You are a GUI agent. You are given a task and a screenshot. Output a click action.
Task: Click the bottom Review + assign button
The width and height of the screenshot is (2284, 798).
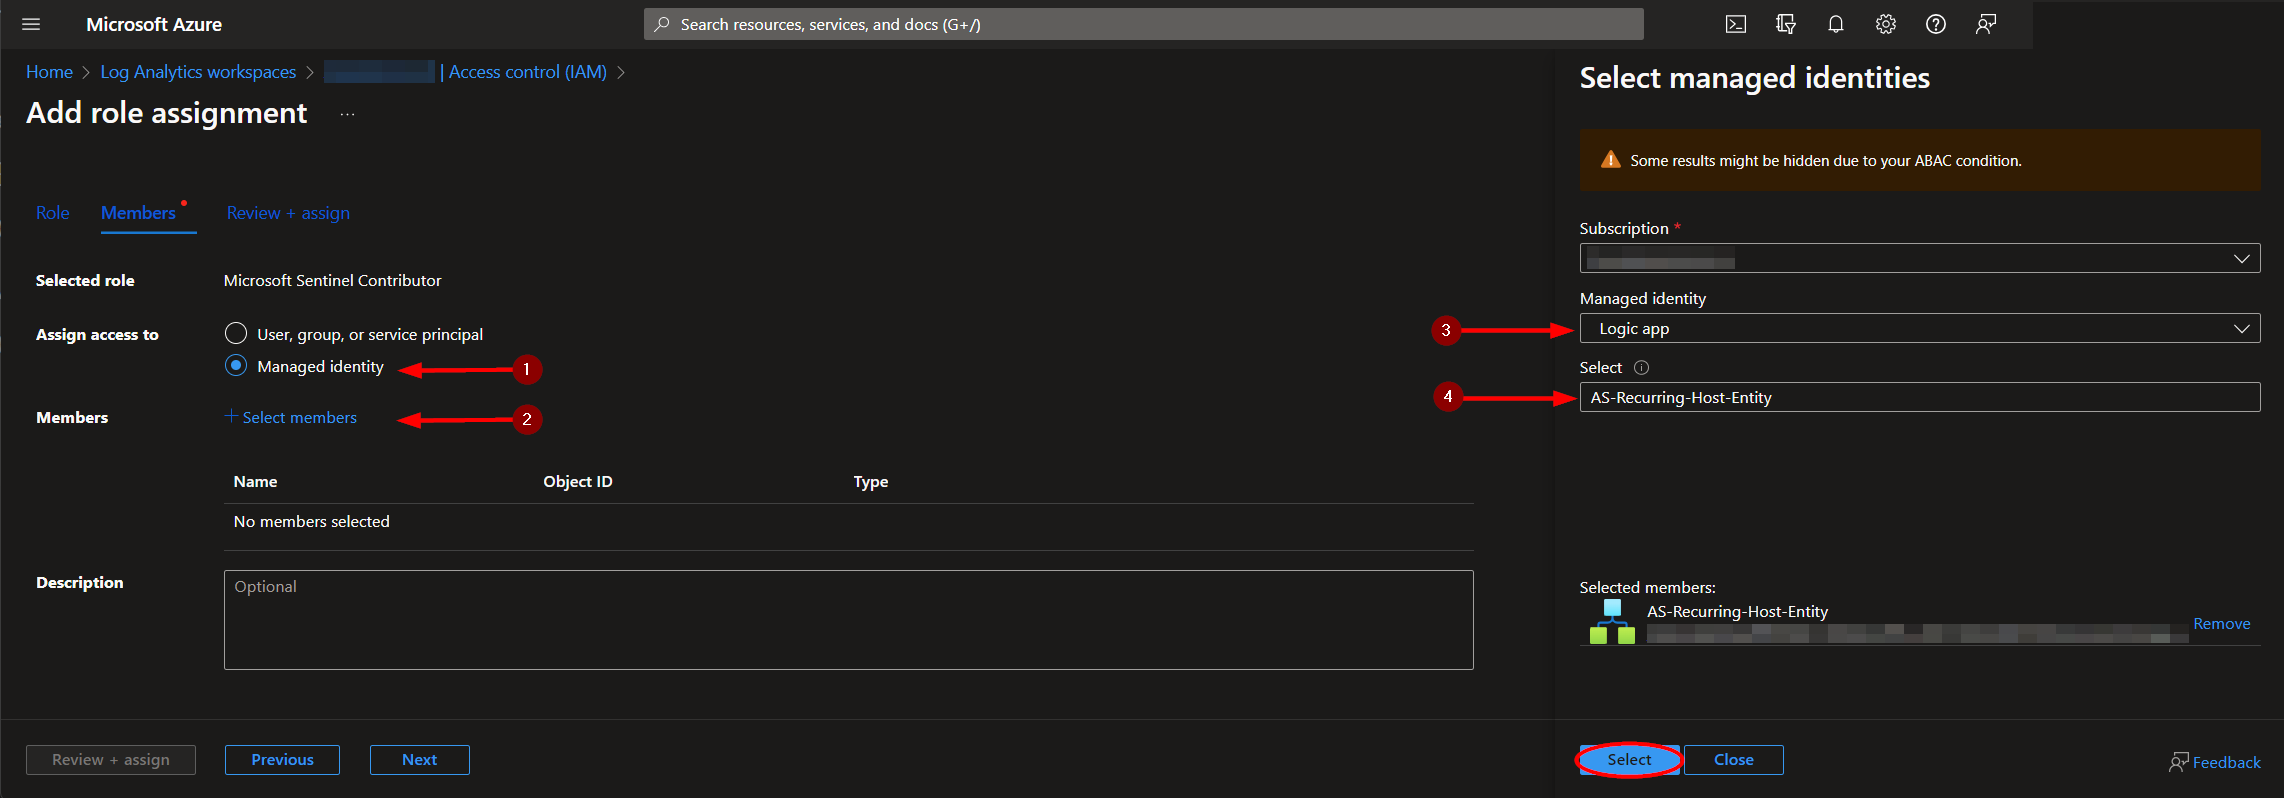[x=111, y=760]
